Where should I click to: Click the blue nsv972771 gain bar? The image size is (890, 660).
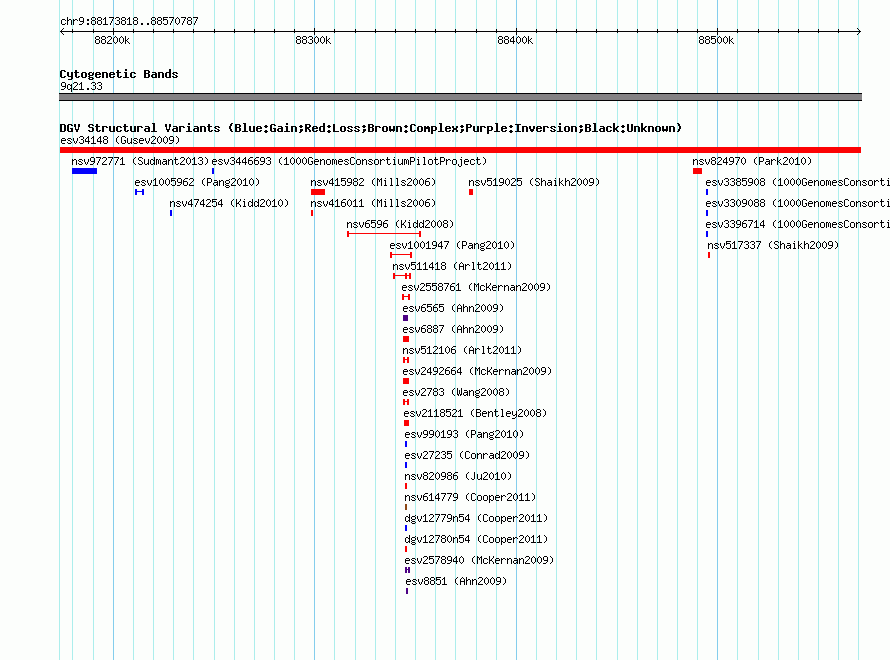click(85, 171)
